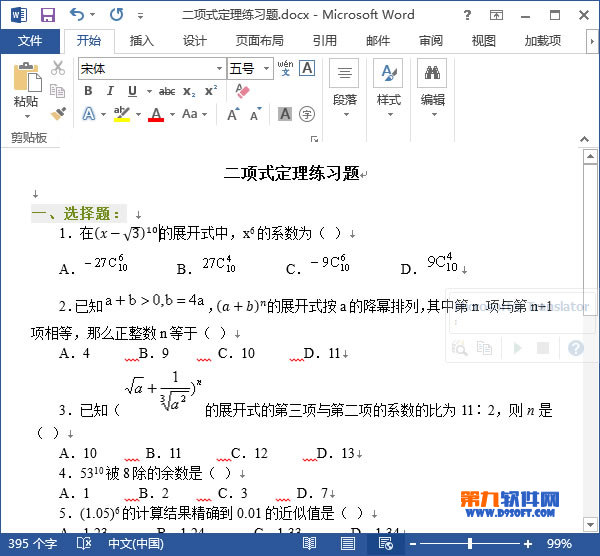Screen dimensions: 600x556
Task: Save the document with floppy icon
Action: point(48,15)
